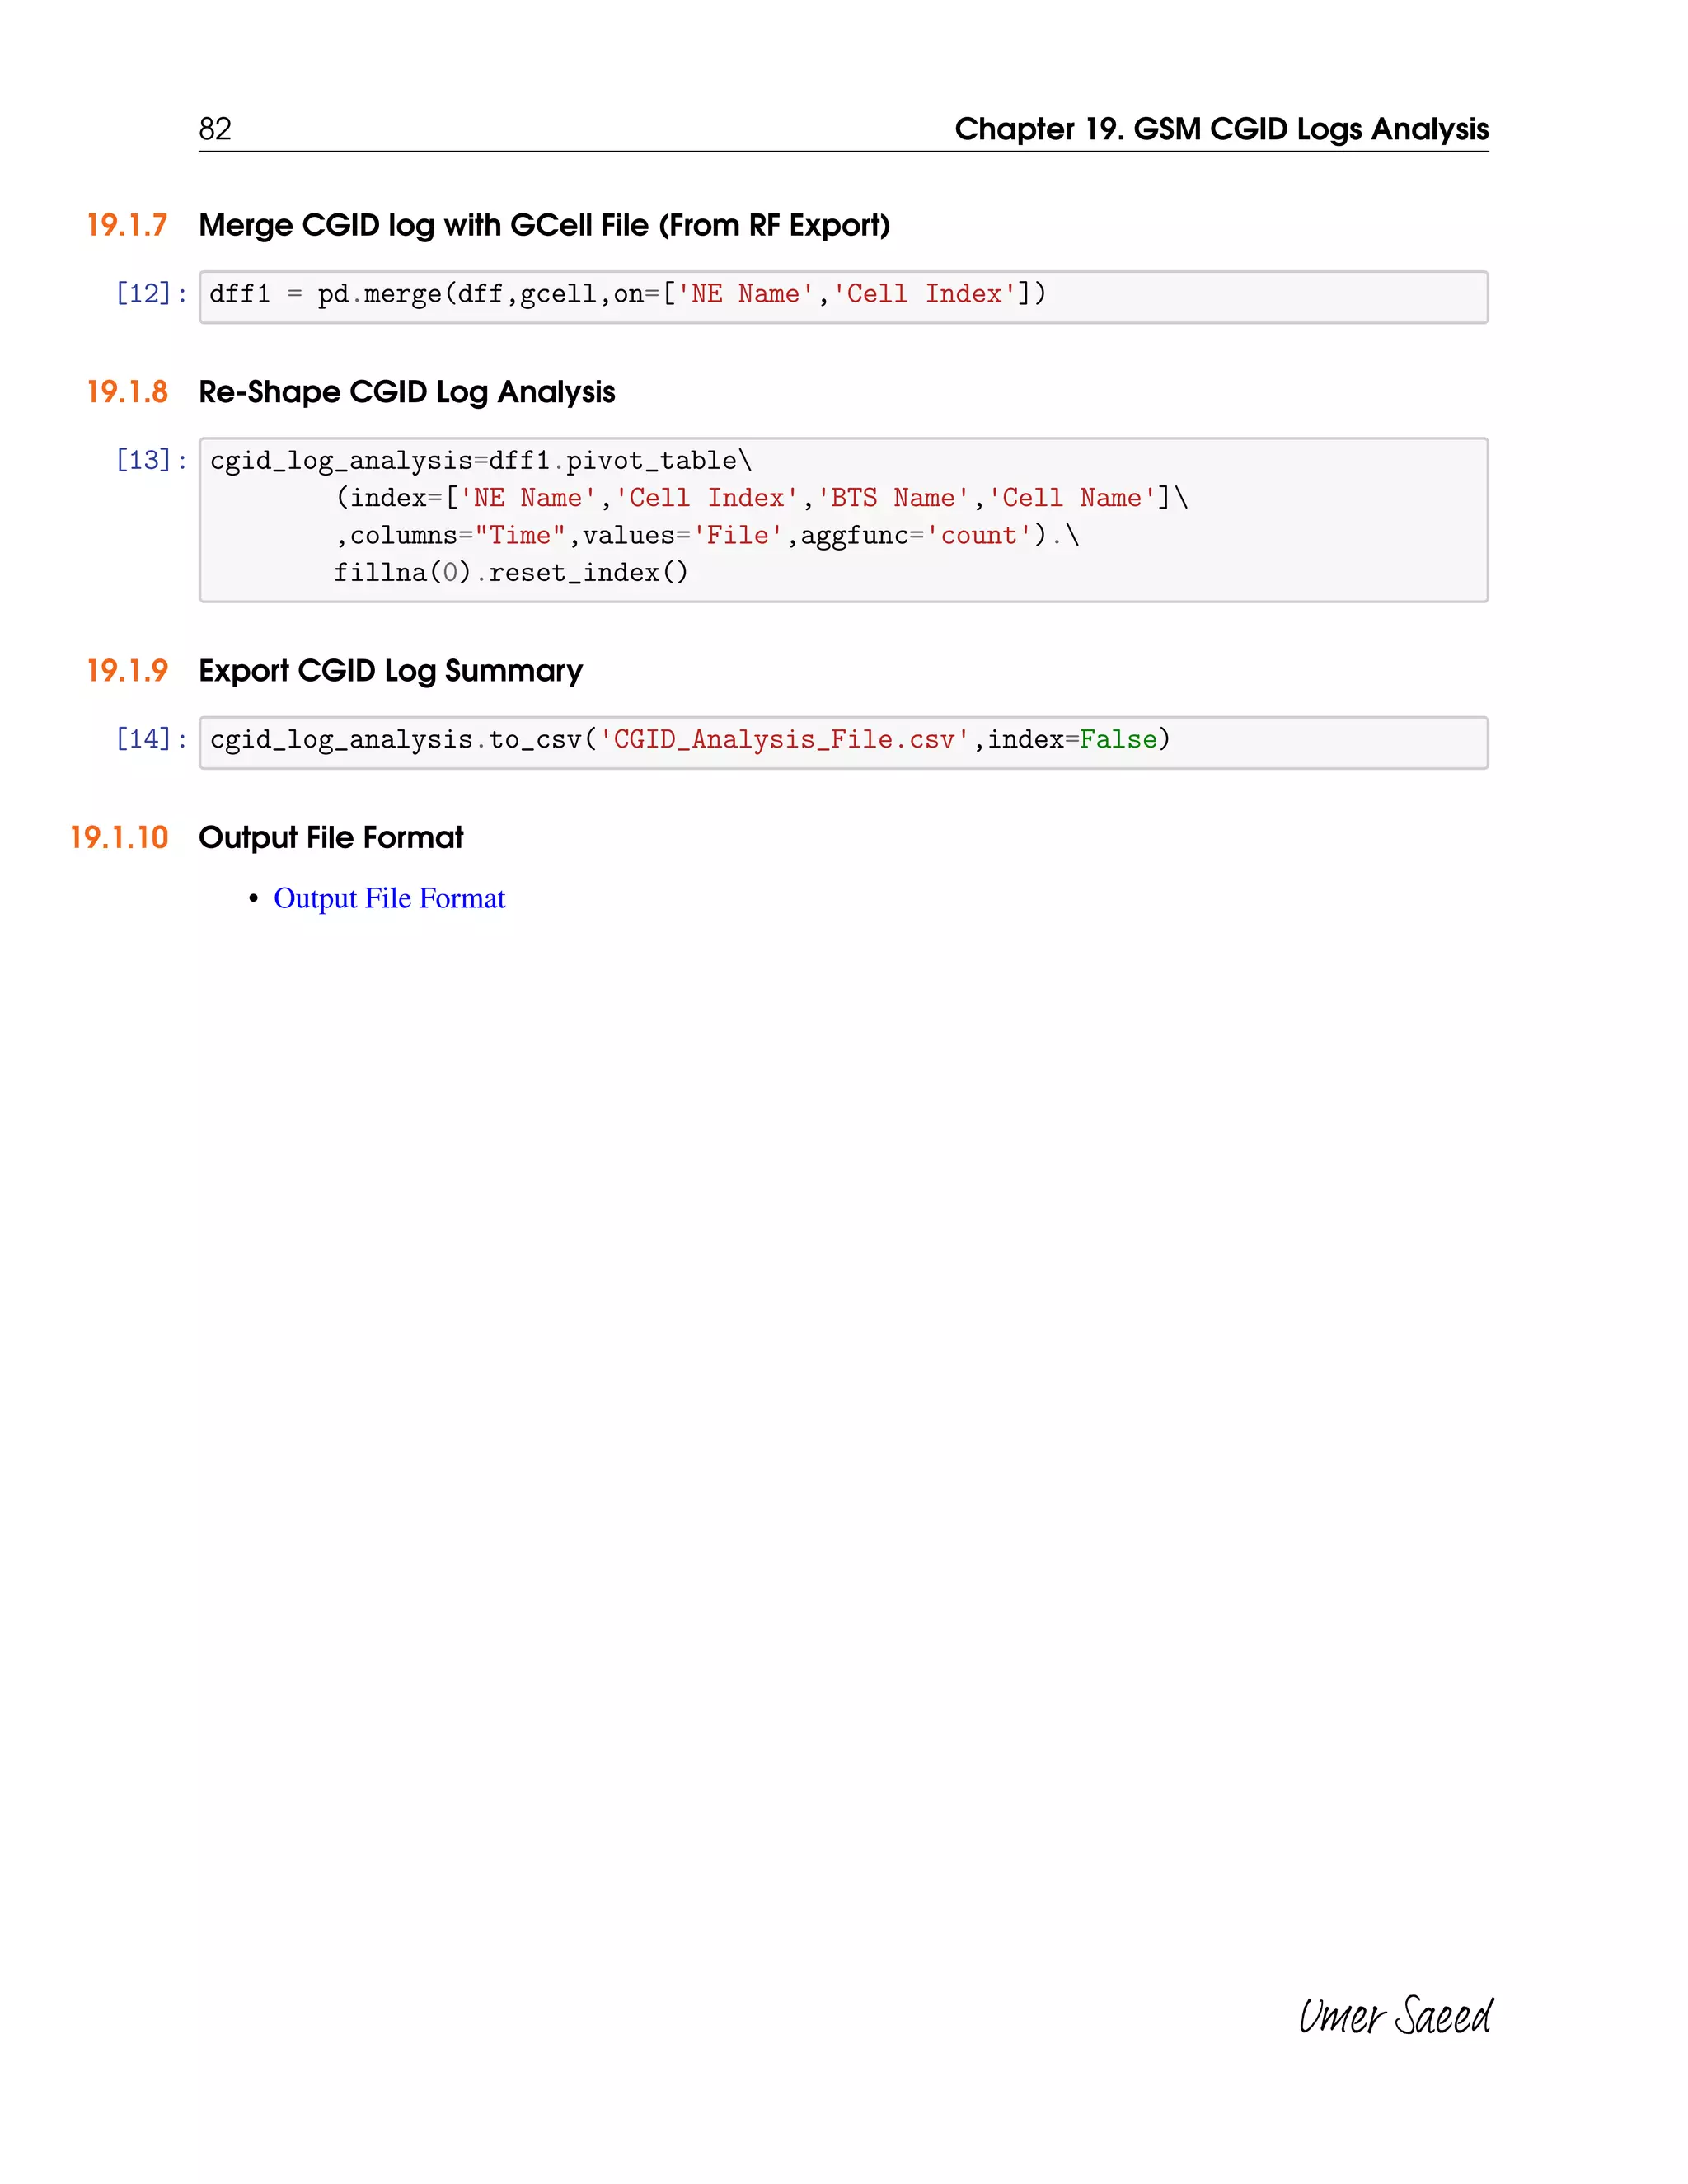Click the fillna(0).reset_index() code line
1688x2184 pixels.
click(511, 573)
